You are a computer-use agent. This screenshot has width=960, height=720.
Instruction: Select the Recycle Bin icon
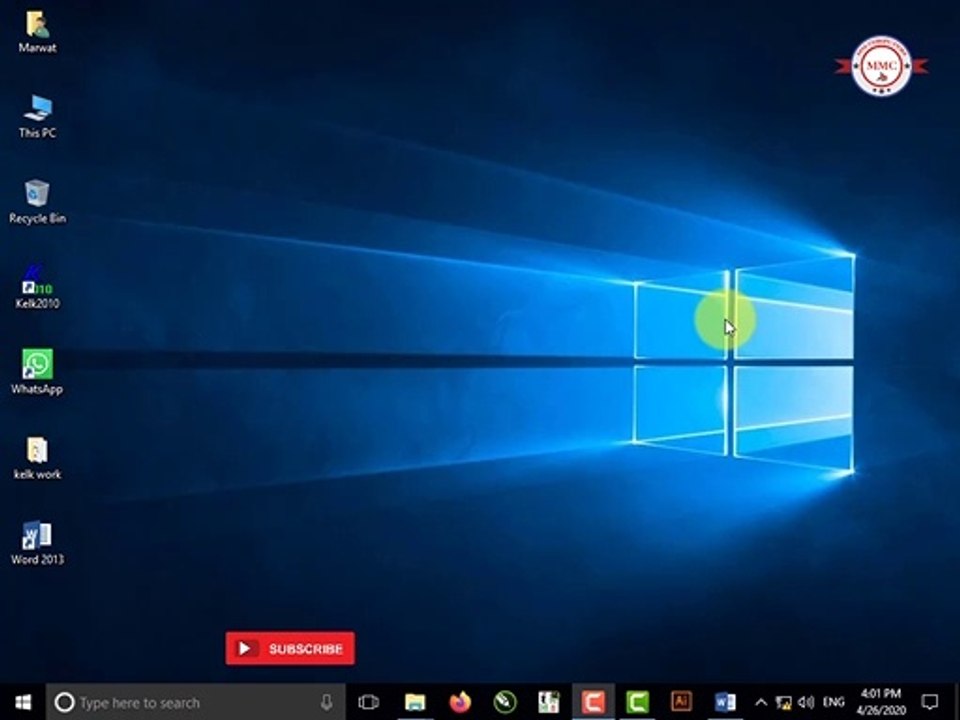tap(37, 201)
